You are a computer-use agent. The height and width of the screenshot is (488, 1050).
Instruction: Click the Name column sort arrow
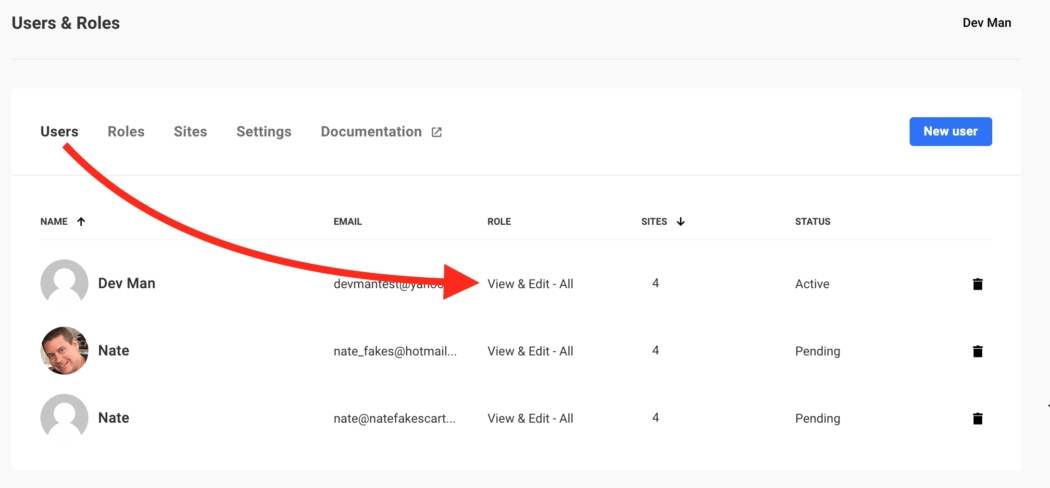click(81, 222)
